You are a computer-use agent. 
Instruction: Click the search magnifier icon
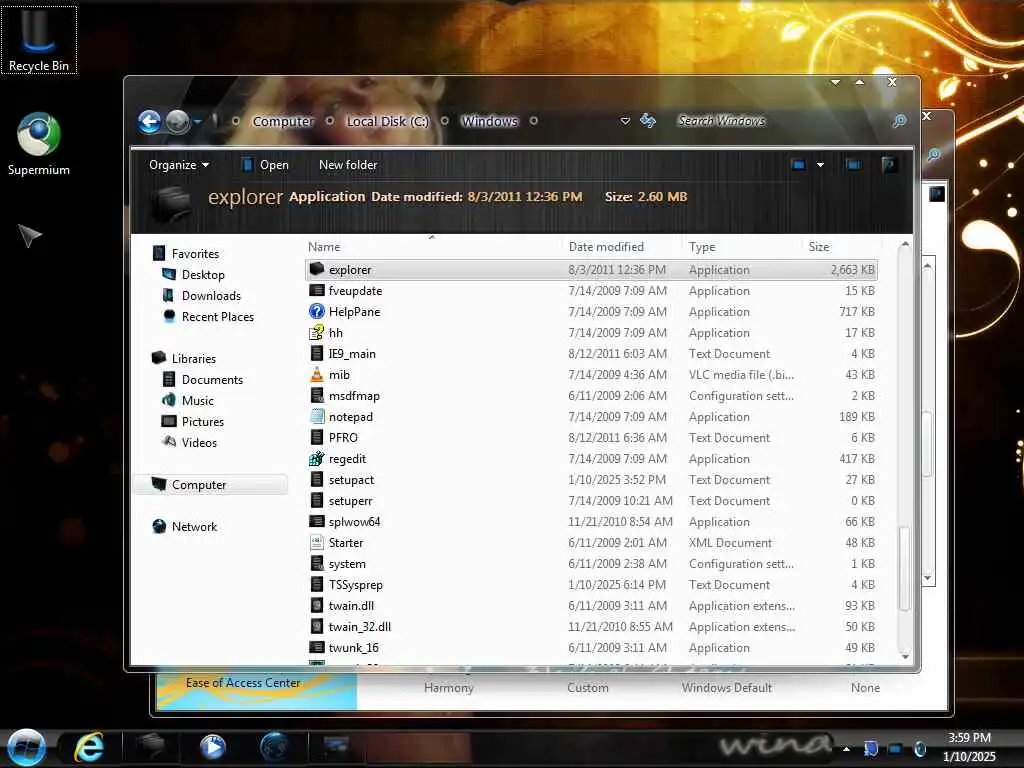point(899,121)
